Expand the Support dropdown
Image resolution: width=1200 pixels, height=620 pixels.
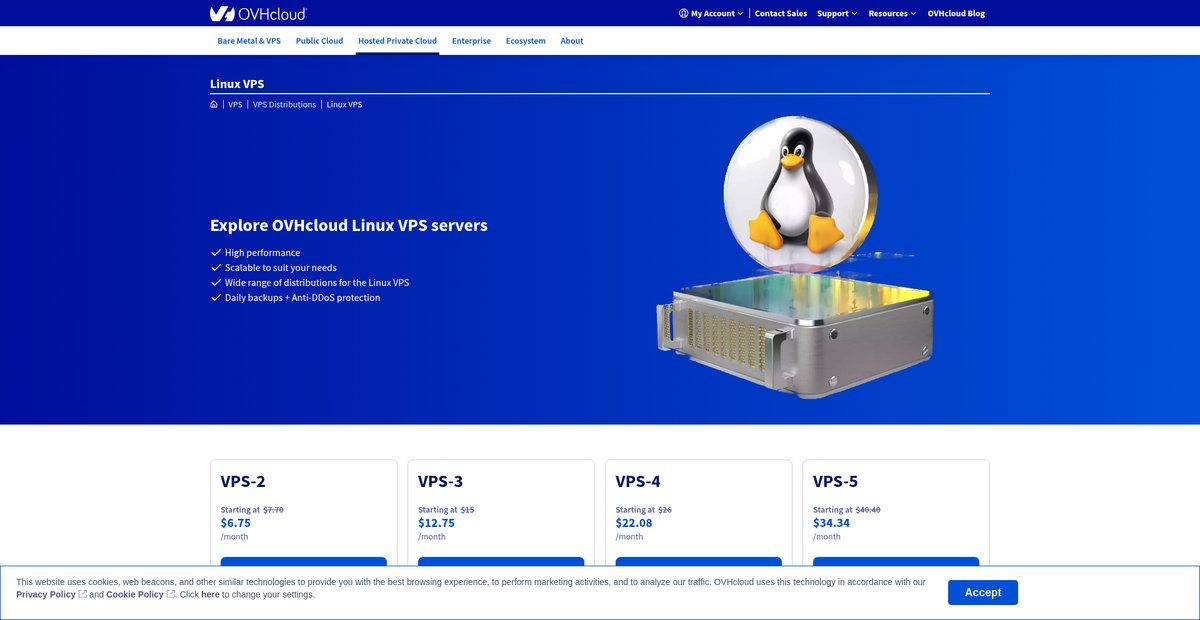tap(837, 13)
